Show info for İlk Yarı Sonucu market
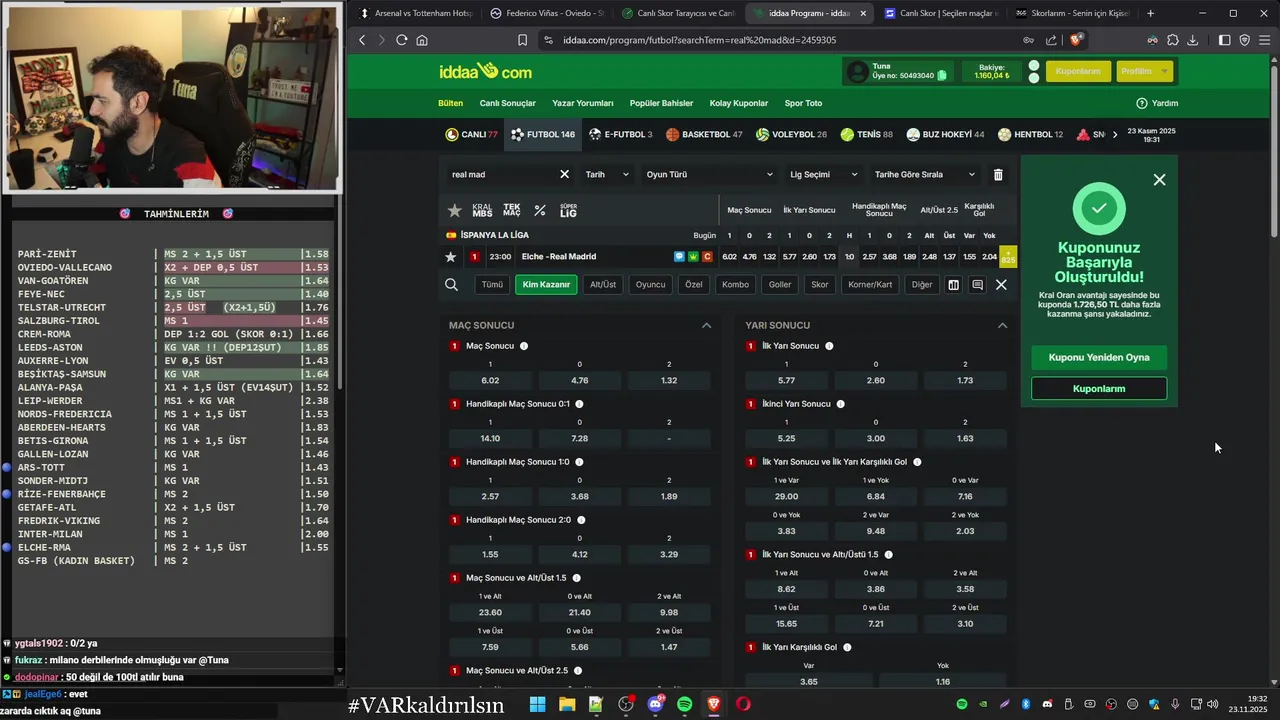 coord(829,346)
